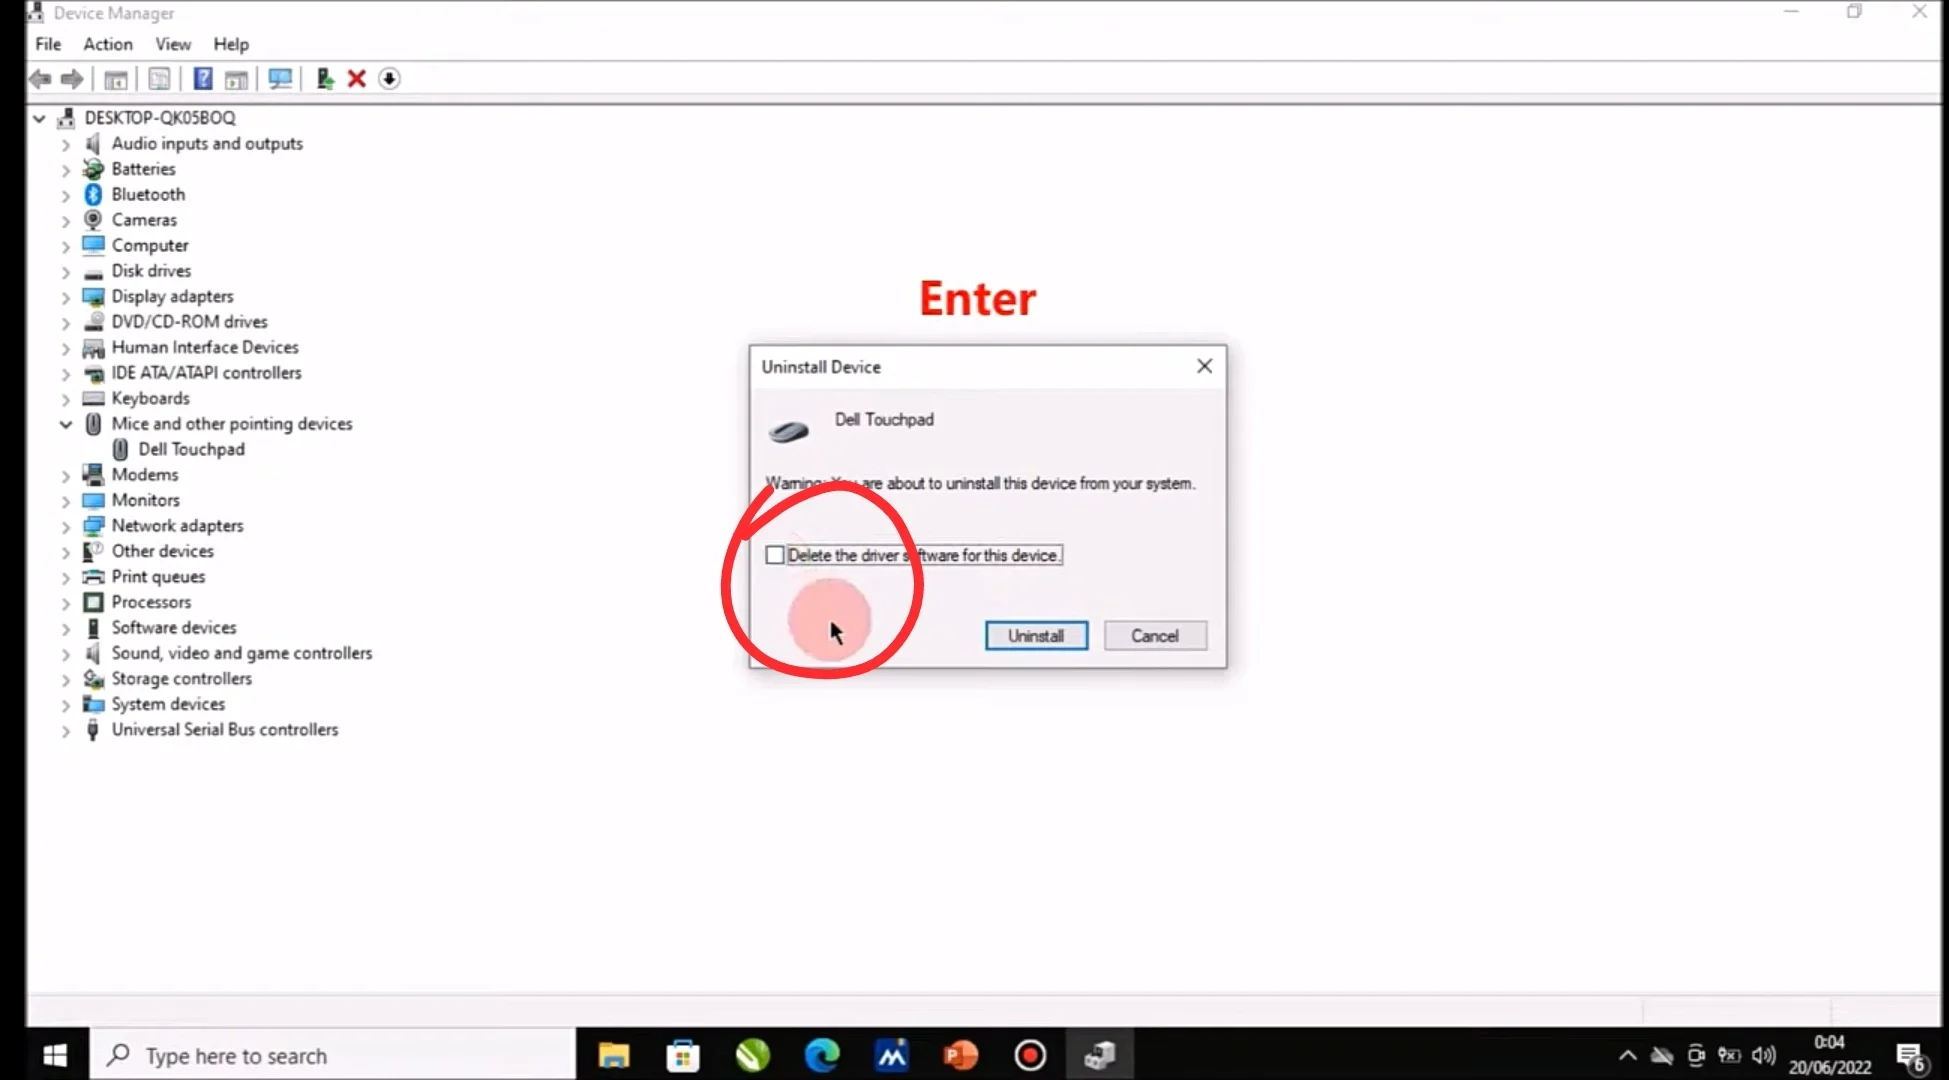
Task: Click the Device Manager help icon
Action: point(202,78)
